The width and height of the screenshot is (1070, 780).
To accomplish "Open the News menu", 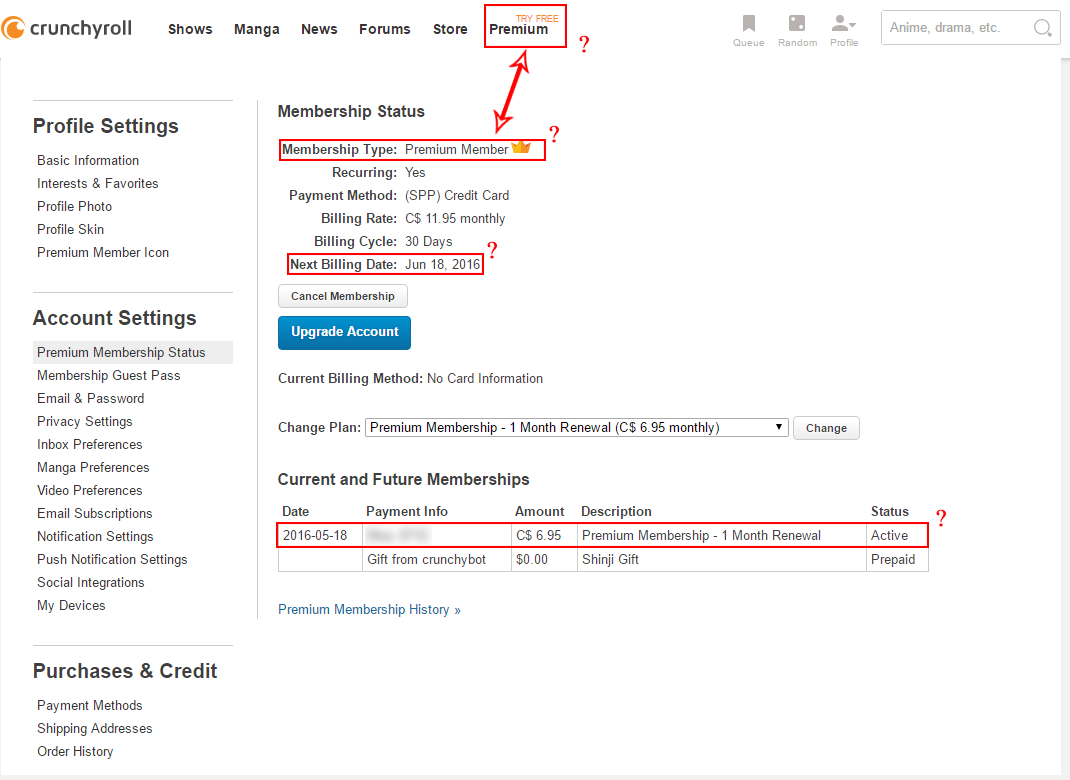I will (x=319, y=29).
